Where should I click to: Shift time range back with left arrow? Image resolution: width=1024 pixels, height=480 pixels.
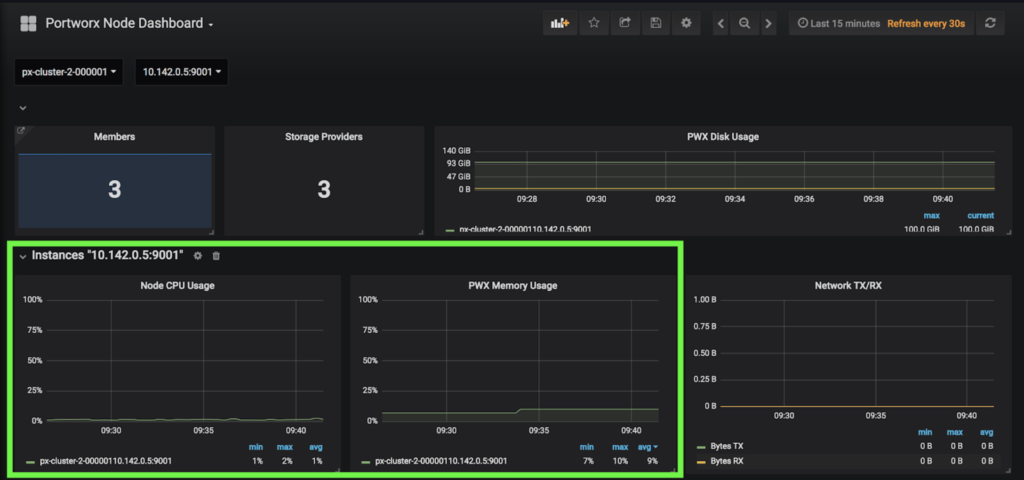tap(720, 23)
